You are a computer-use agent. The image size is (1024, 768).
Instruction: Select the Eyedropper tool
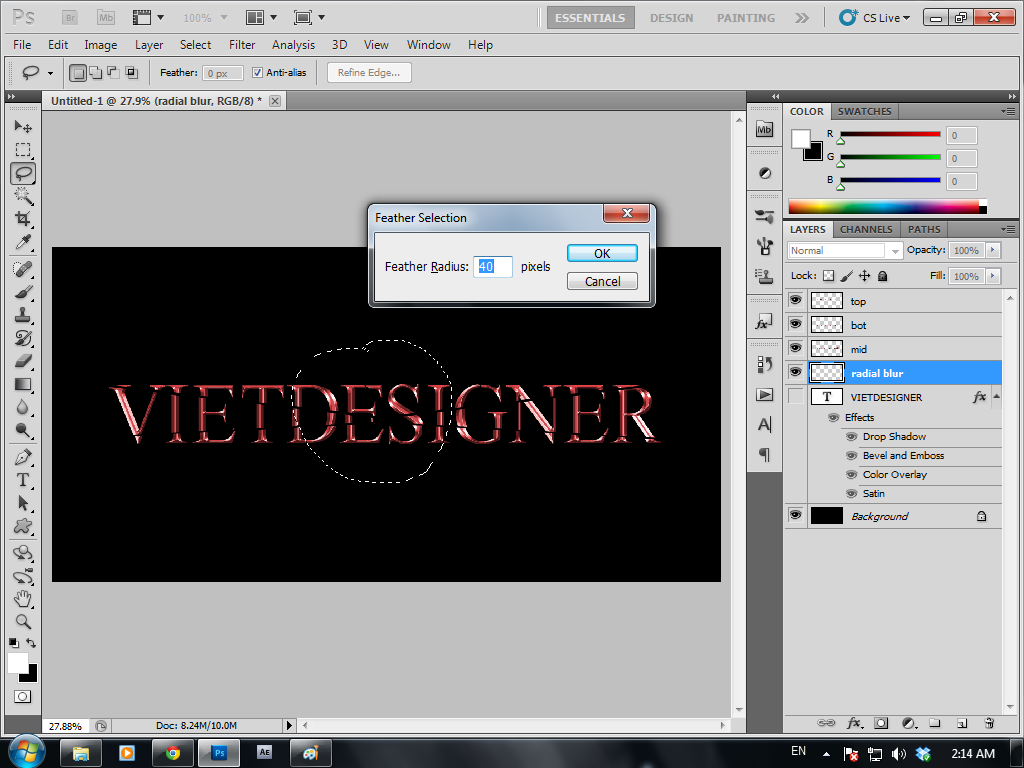tap(23, 242)
